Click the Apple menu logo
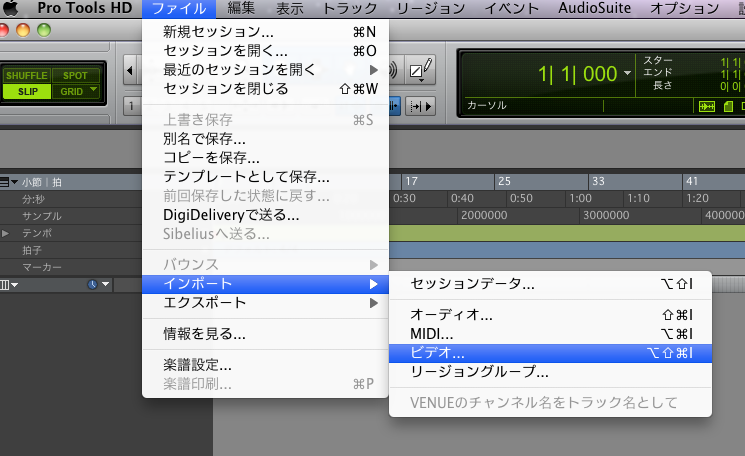The height and width of the screenshot is (456, 745). (x=10, y=8)
